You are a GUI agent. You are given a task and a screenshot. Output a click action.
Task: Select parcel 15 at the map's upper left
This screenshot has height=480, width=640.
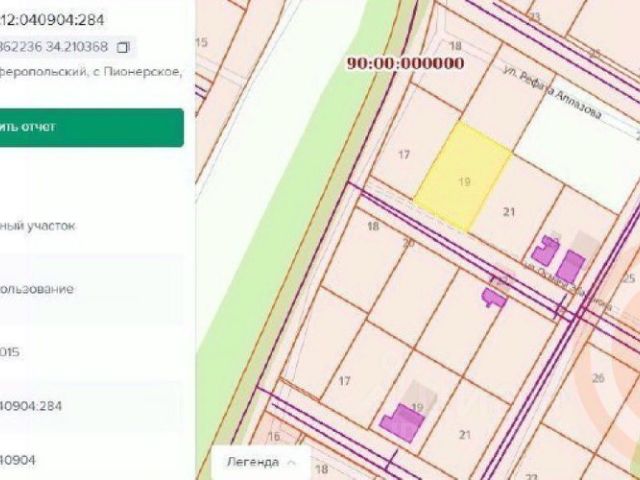[x=202, y=42]
